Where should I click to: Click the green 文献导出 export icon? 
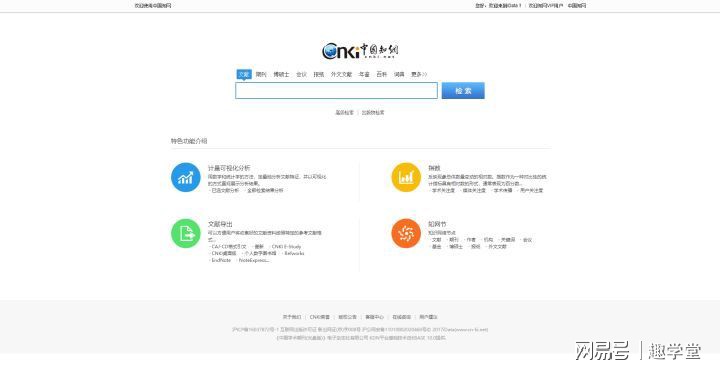click(186, 233)
